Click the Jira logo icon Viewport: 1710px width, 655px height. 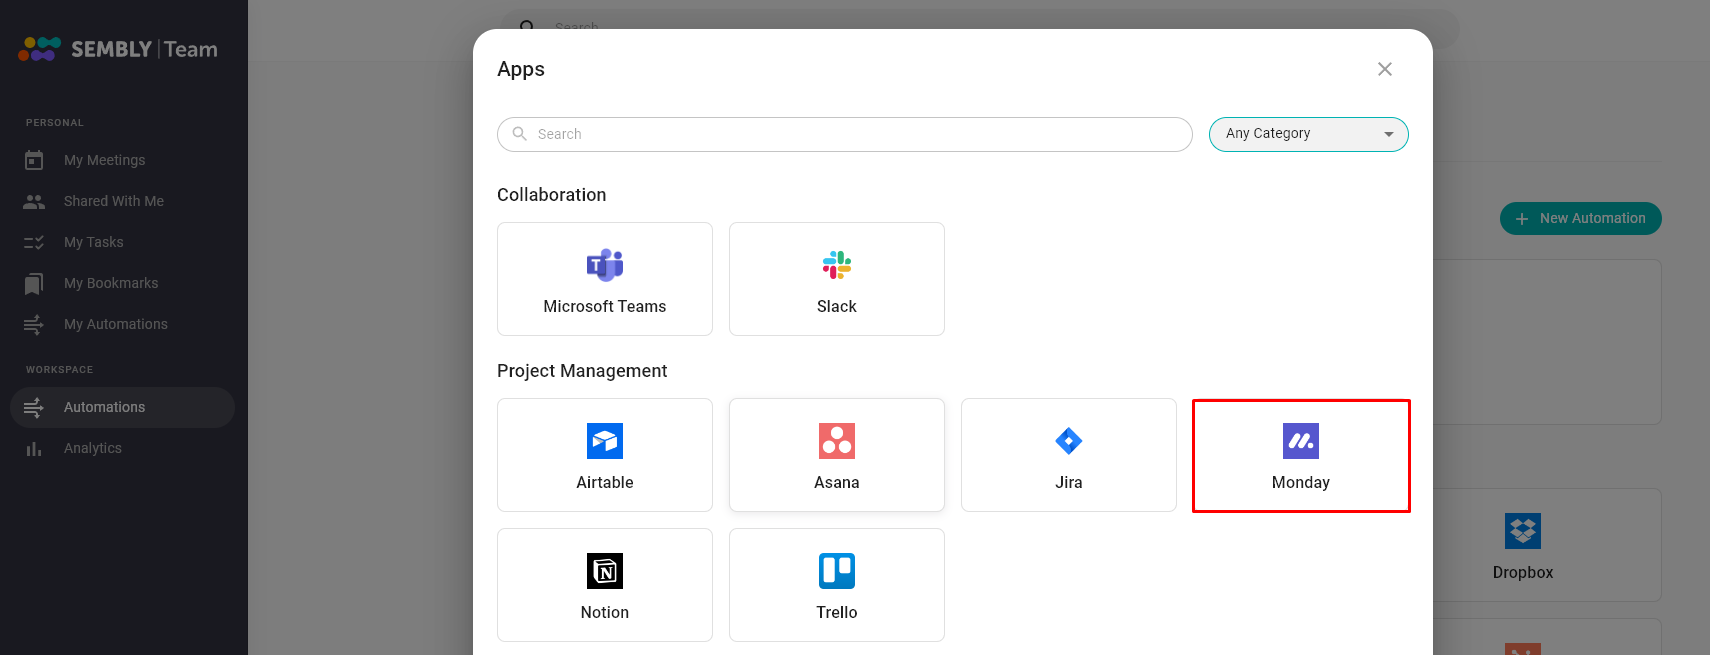pyautogui.click(x=1069, y=441)
